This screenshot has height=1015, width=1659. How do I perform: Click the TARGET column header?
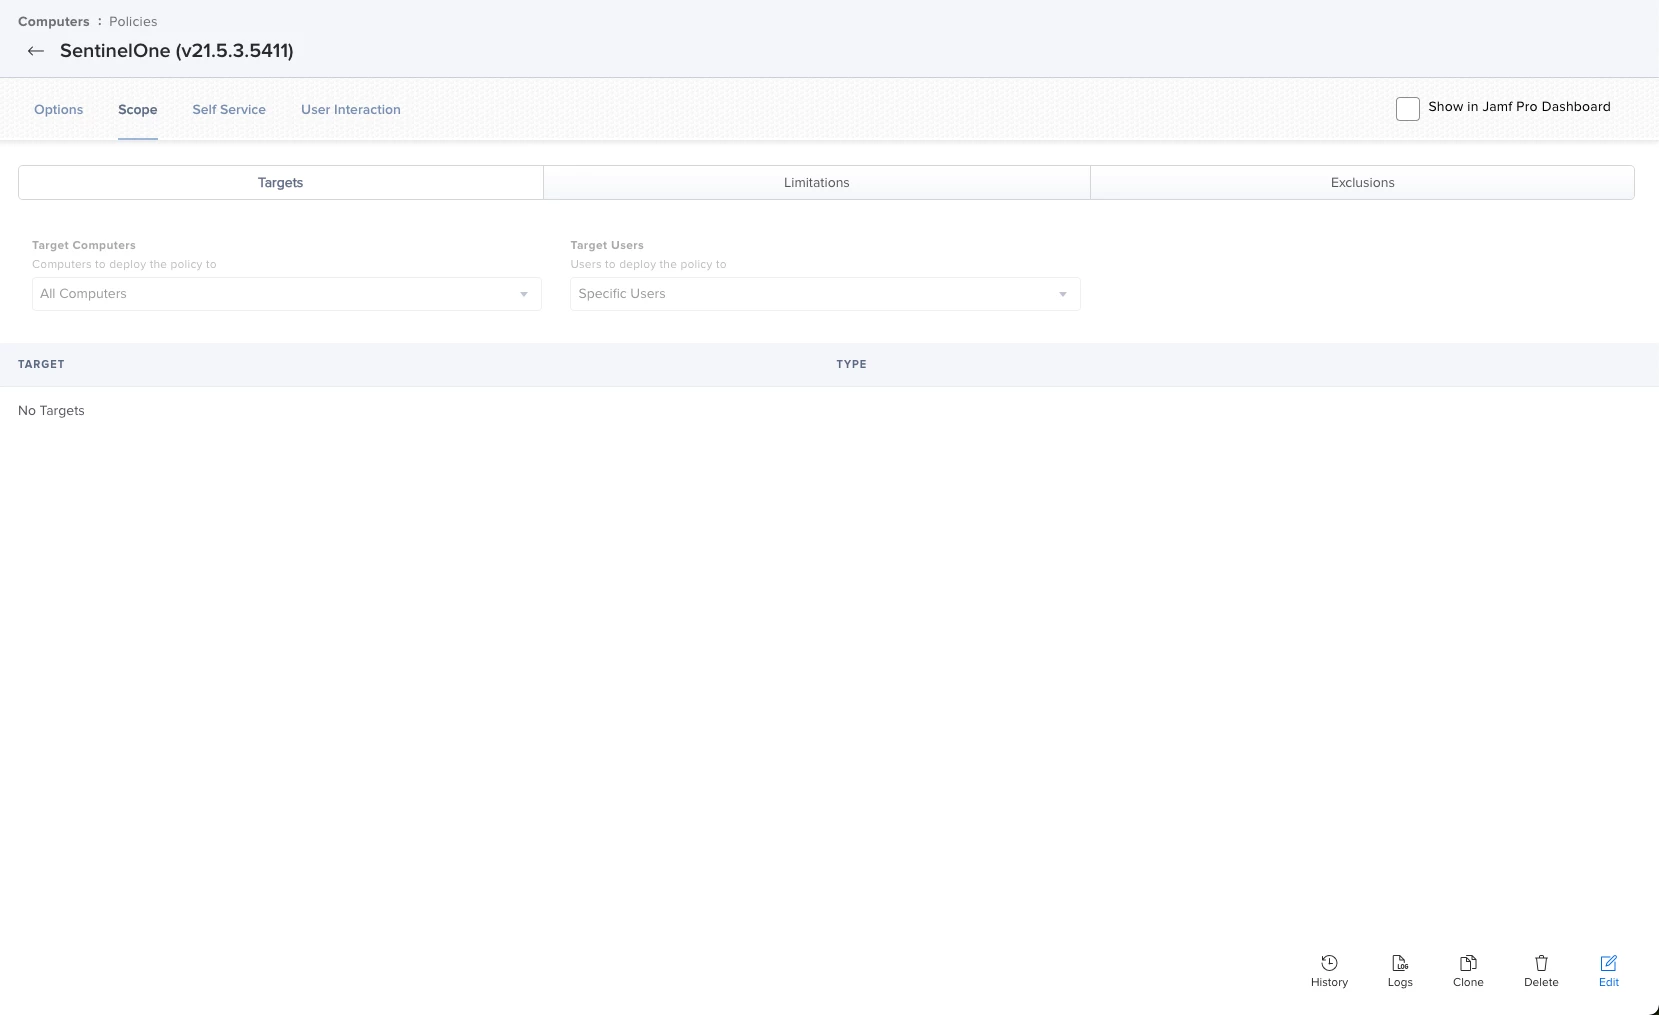(x=41, y=364)
